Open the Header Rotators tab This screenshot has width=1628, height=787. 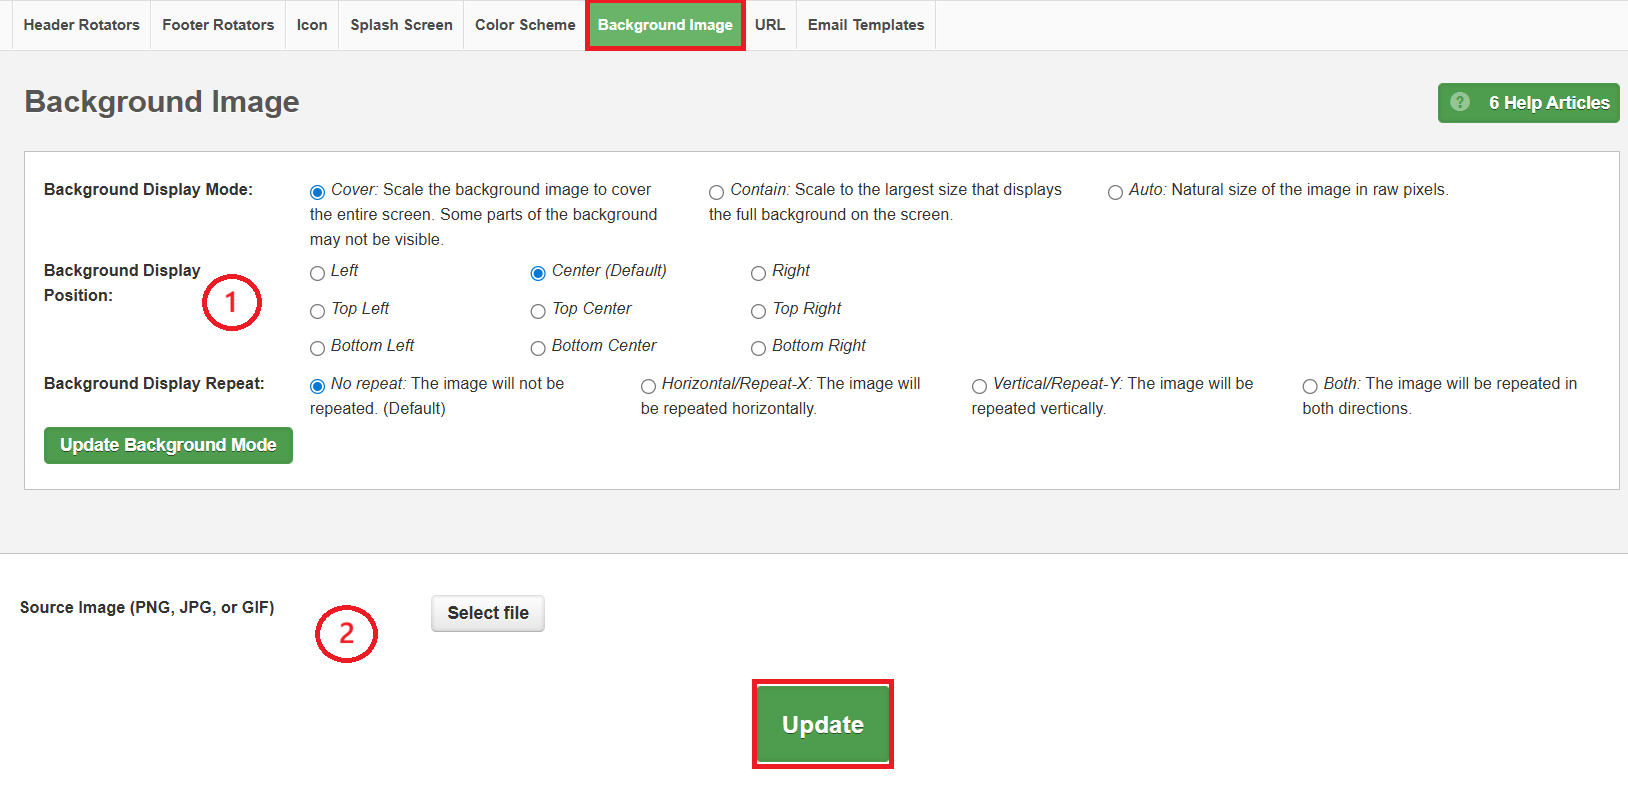coord(81,25)
